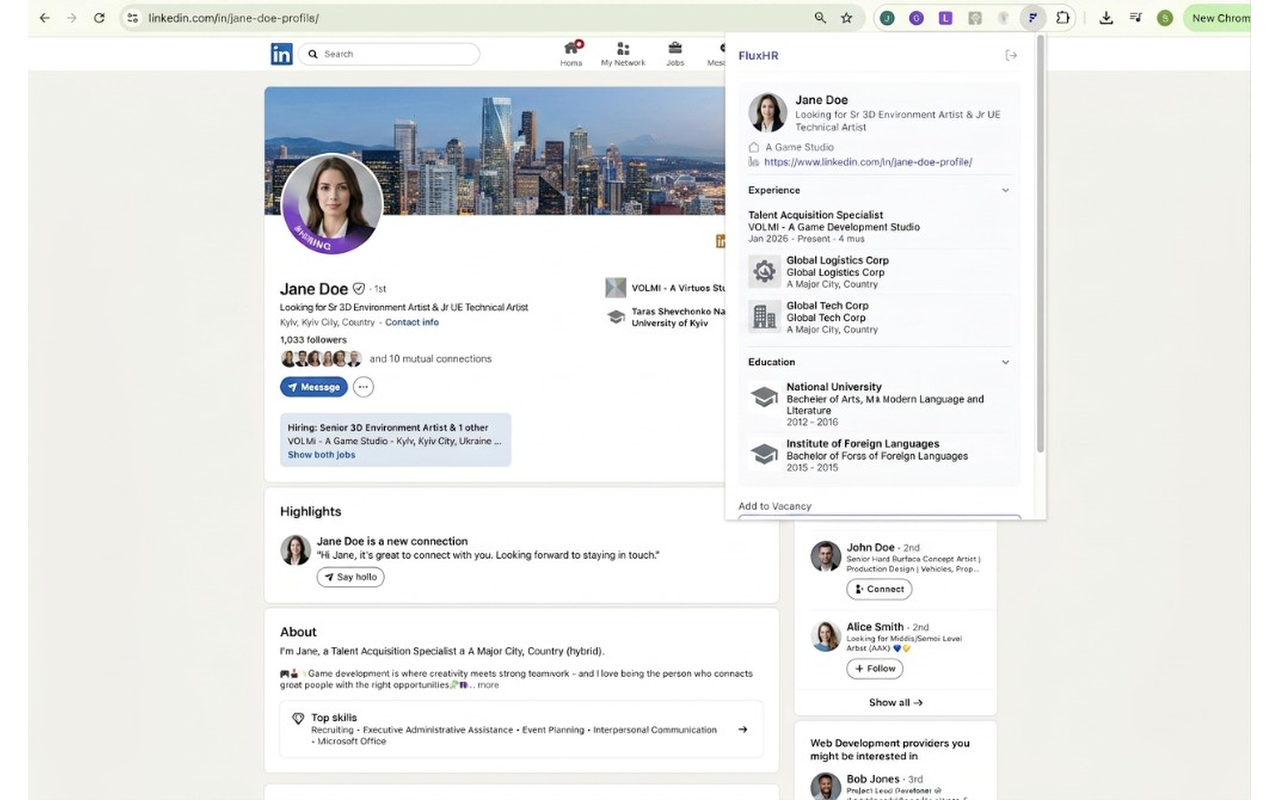The image size is (1280, 800).
Task: Collapse the Education section in FluxHR
Action: pyautogui.click(x=1005, y=362)
